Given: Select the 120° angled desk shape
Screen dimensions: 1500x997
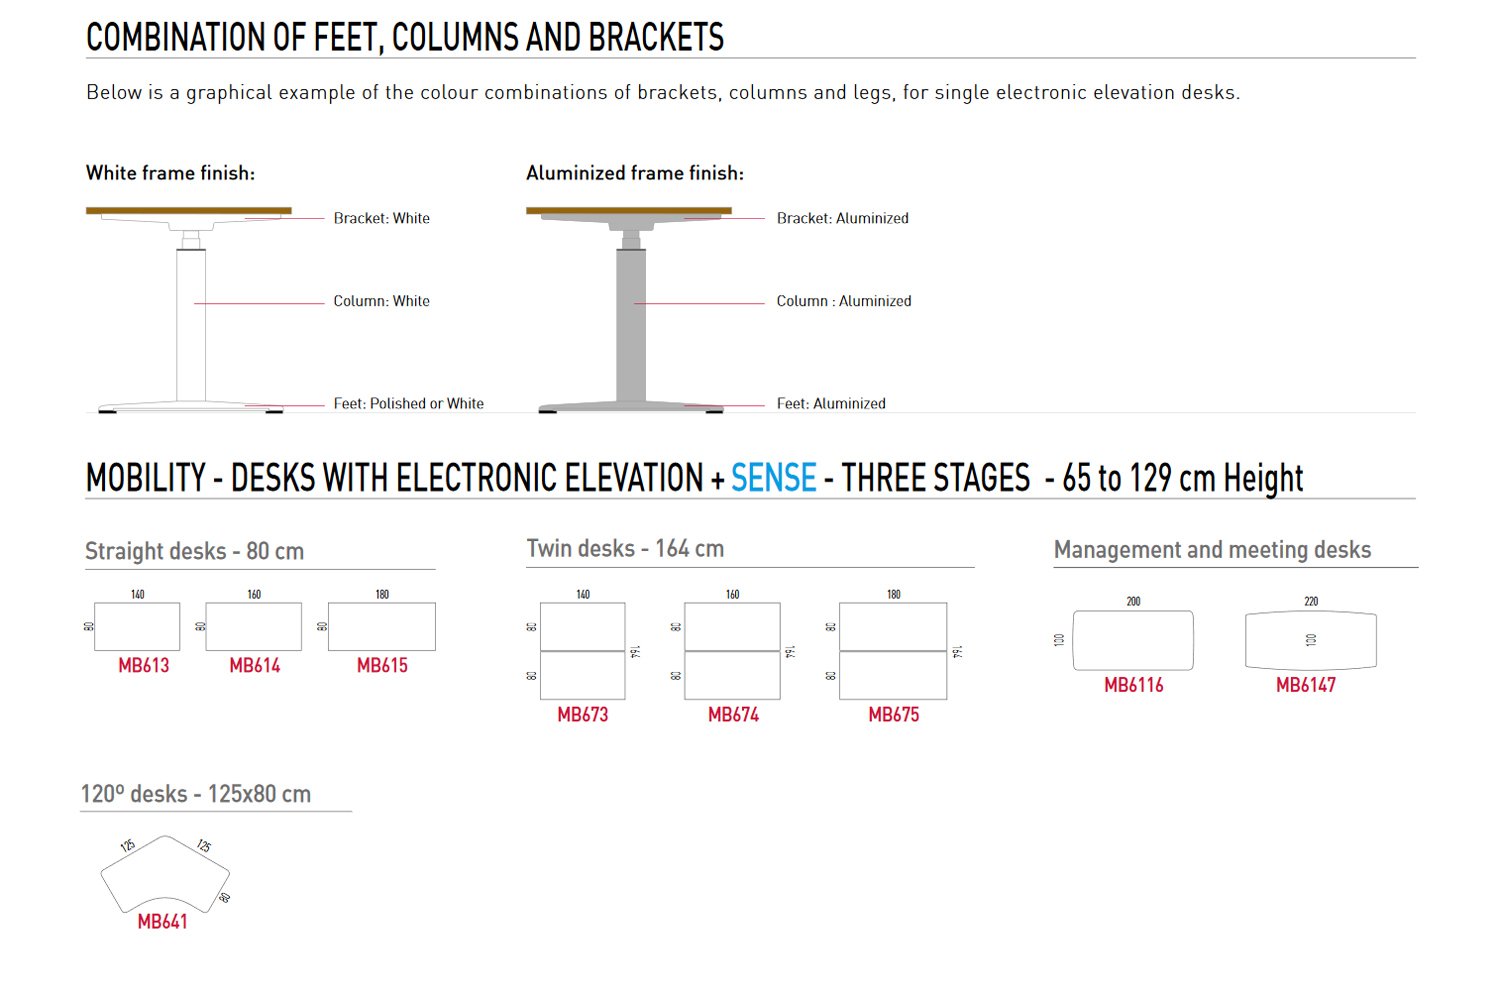Looking at the screenshot, I should tap(165, 875).
